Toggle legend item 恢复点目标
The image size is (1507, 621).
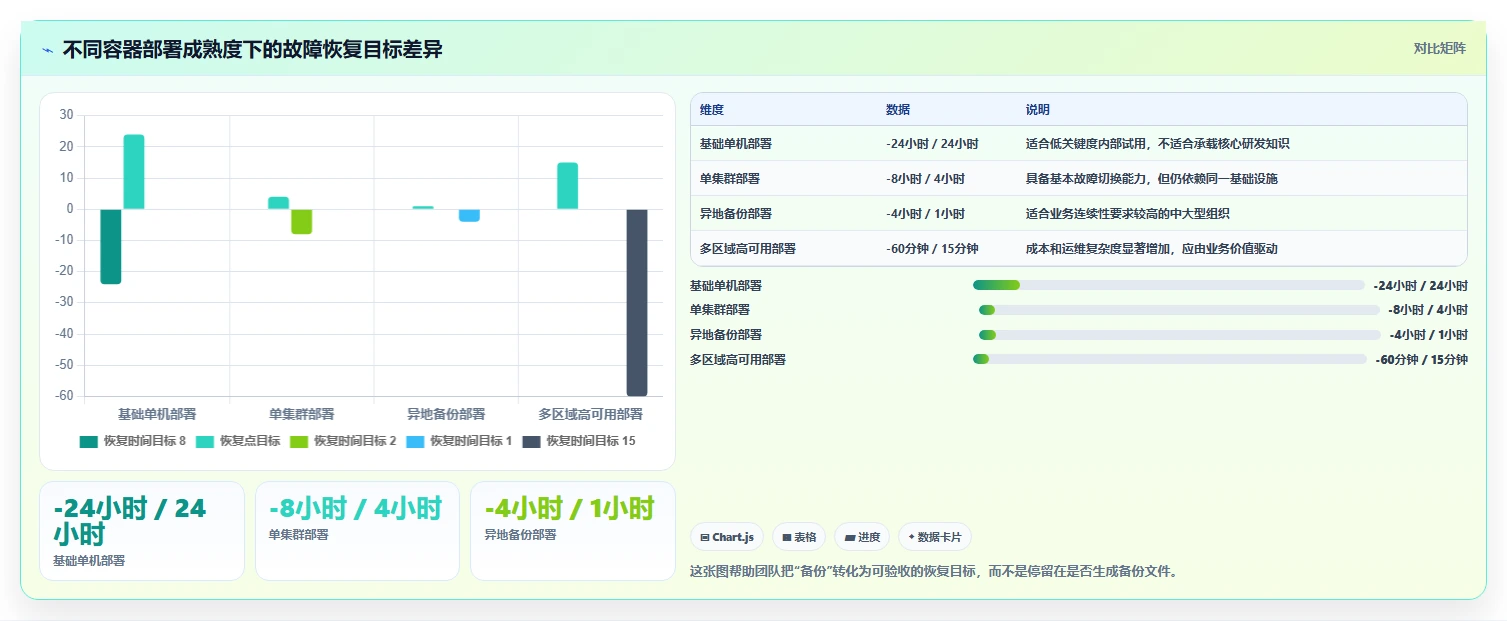[x=238, y=441]
